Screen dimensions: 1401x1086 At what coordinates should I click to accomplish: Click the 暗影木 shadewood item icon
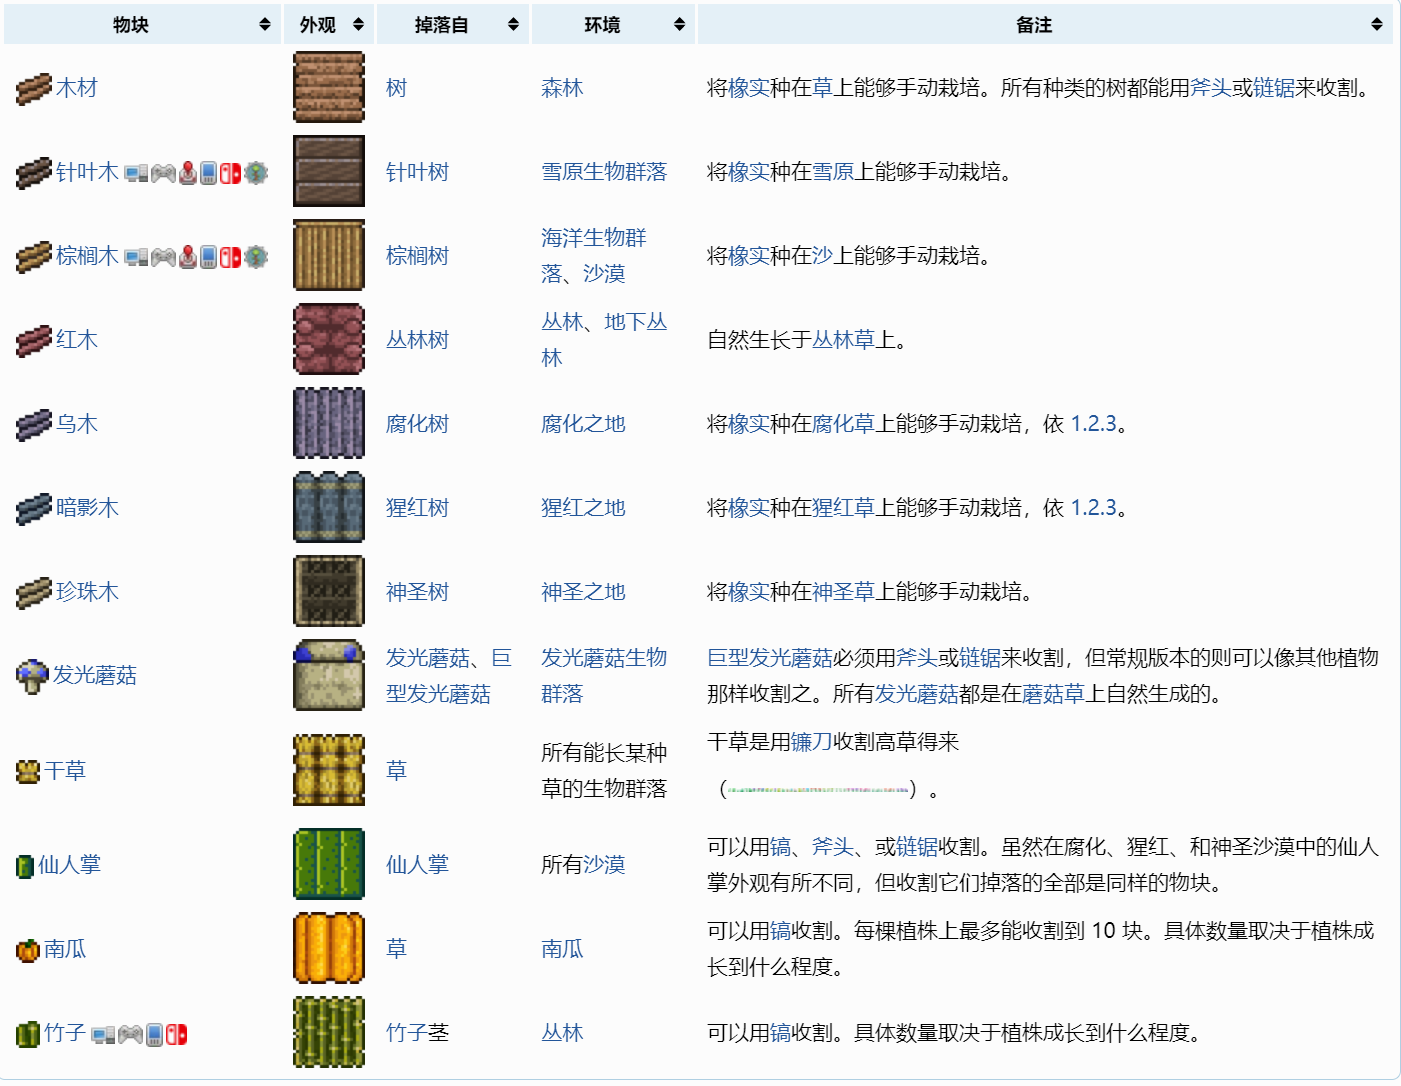[x=33, y=509]
